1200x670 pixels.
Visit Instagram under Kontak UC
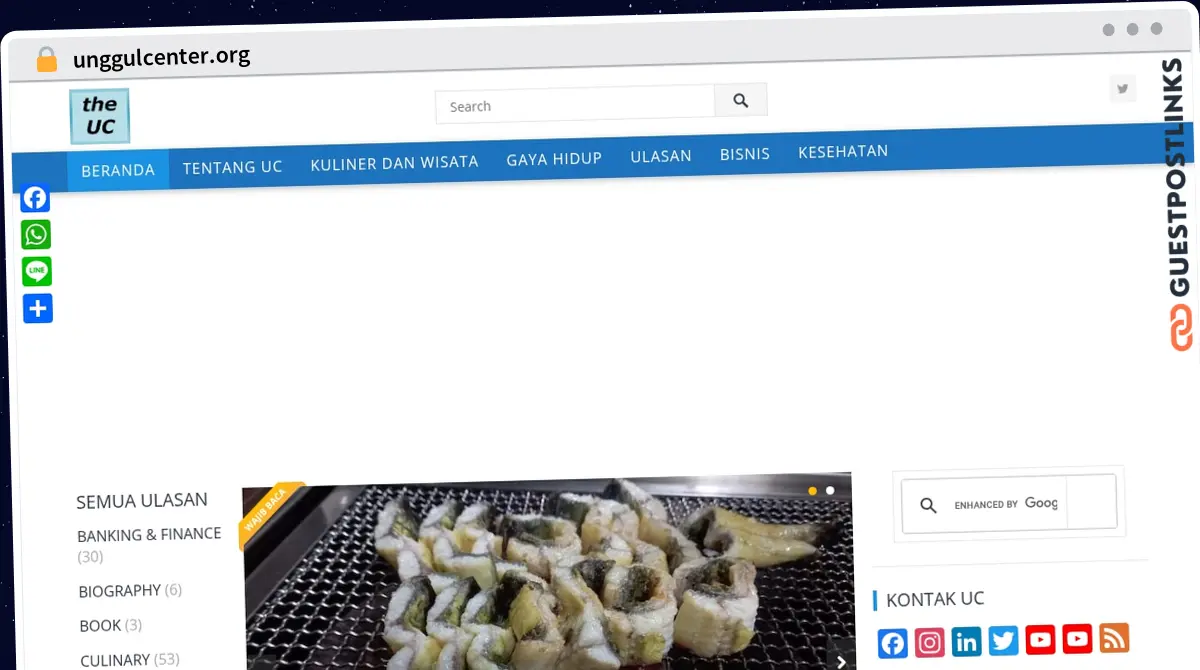(x=930, y=643)
